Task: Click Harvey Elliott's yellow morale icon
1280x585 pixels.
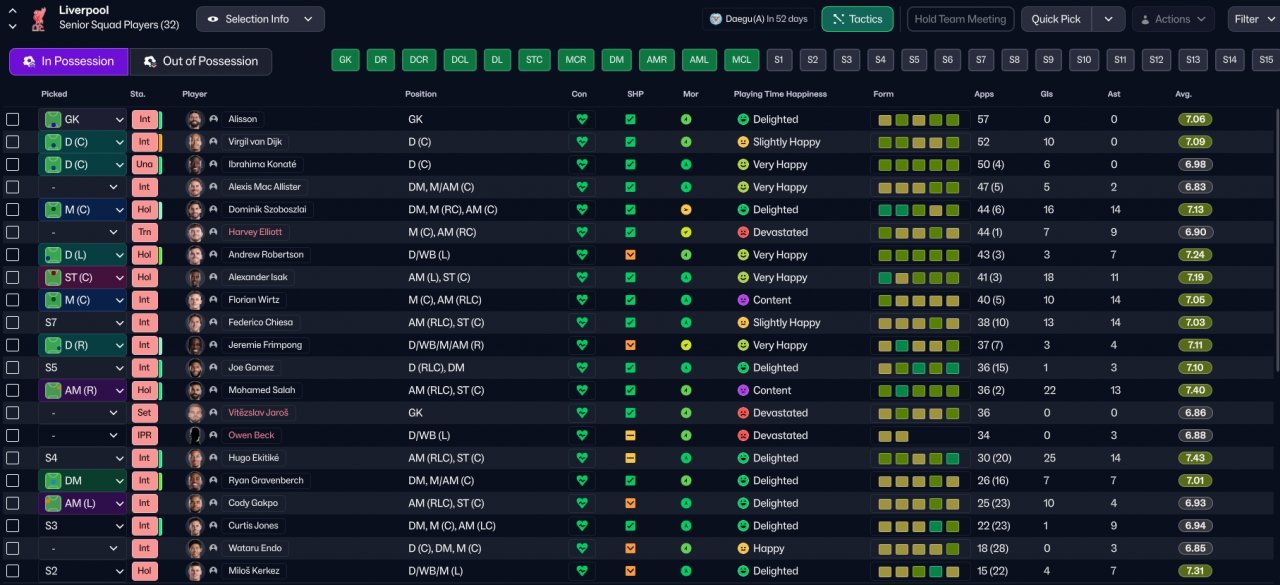Action: click(x=686, y=232)
